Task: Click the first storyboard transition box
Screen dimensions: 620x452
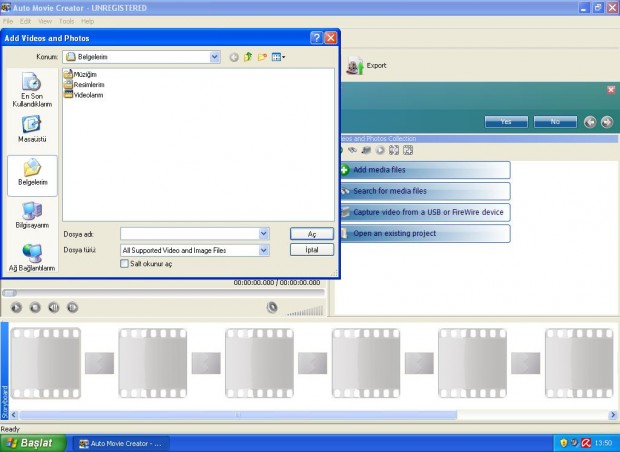Action: (x=99, y=363)
